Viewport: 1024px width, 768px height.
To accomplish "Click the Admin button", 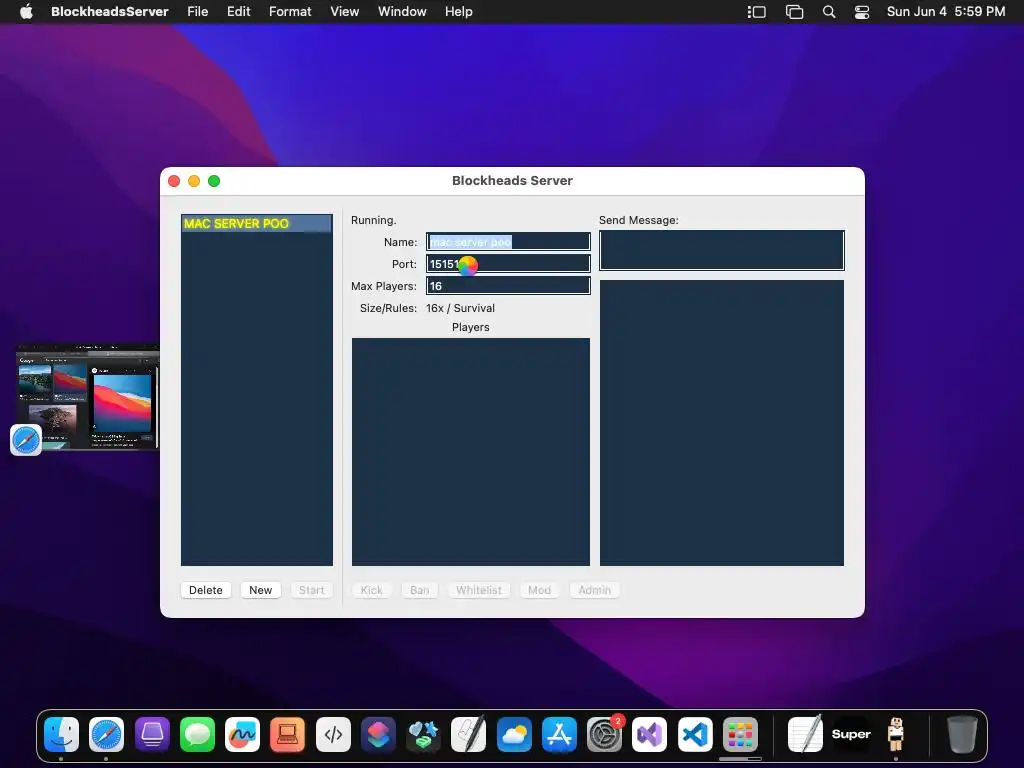I will pos(594,590).
